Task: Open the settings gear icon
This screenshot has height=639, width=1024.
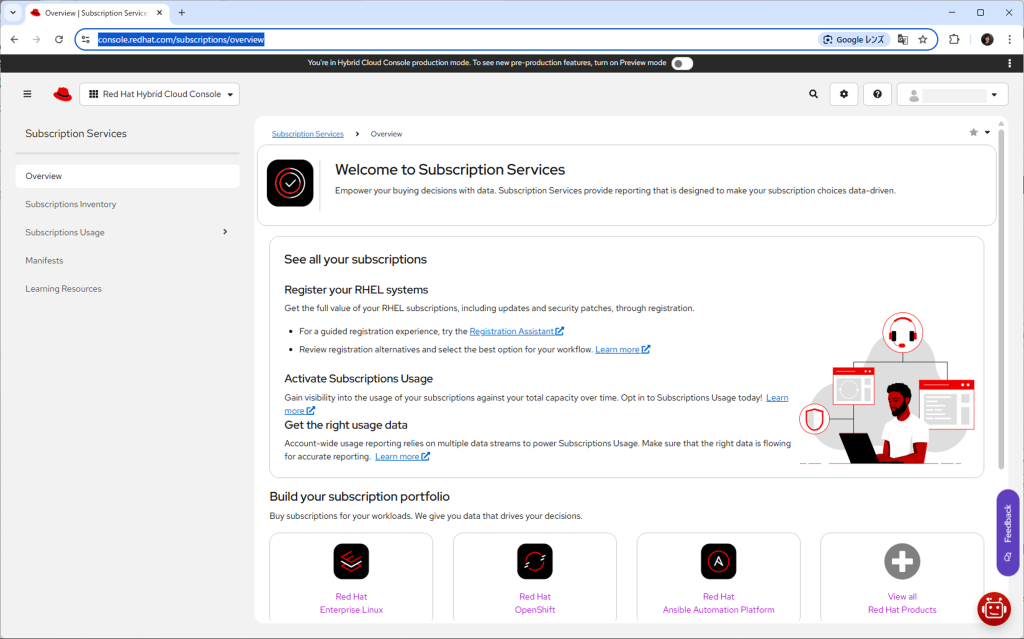Action: coord(844,94)
